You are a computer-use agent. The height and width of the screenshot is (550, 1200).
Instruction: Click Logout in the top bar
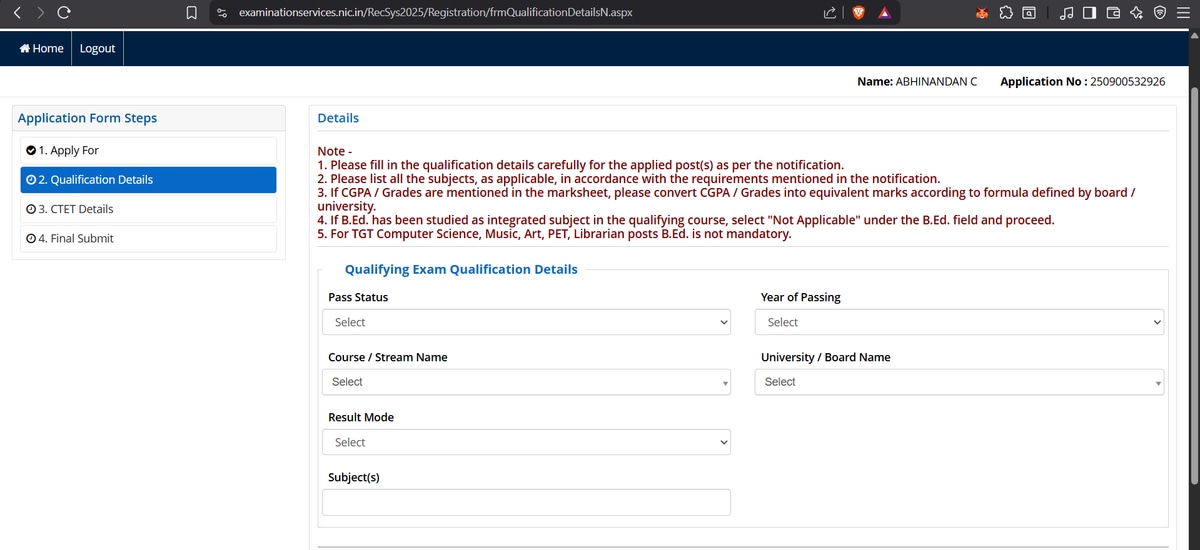pos(97,48)
